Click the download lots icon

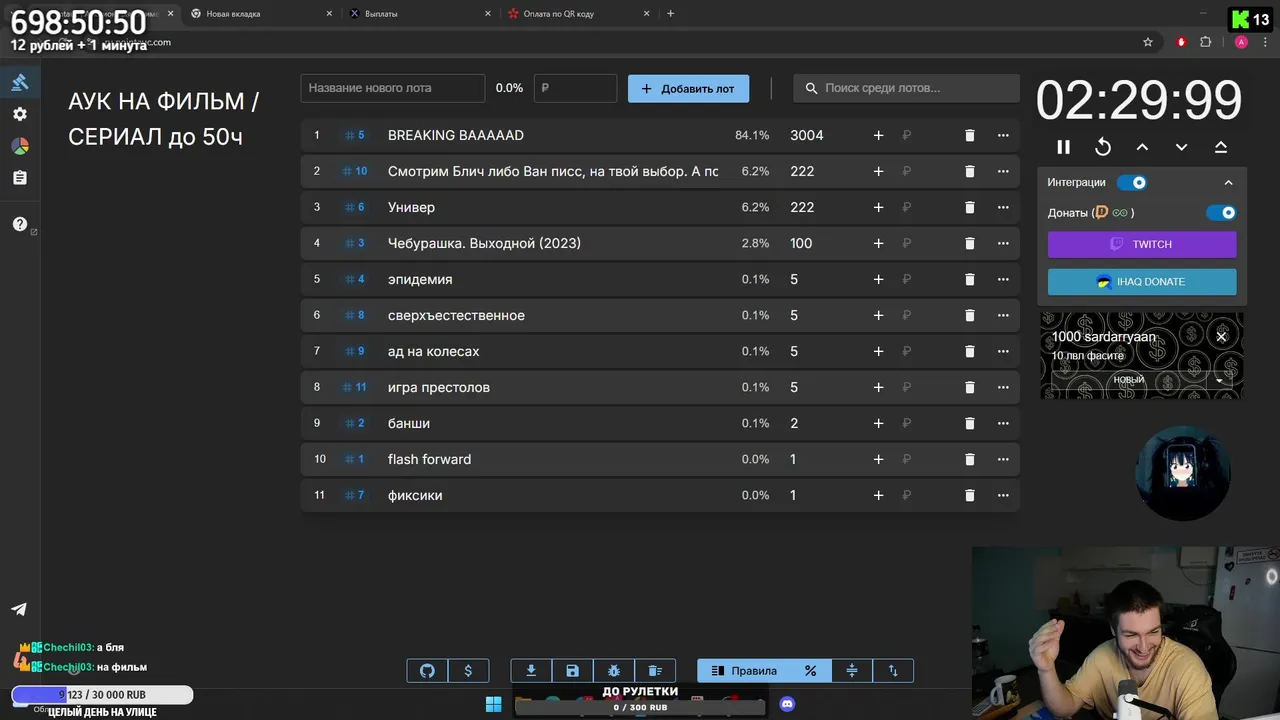tap(531, 671)
